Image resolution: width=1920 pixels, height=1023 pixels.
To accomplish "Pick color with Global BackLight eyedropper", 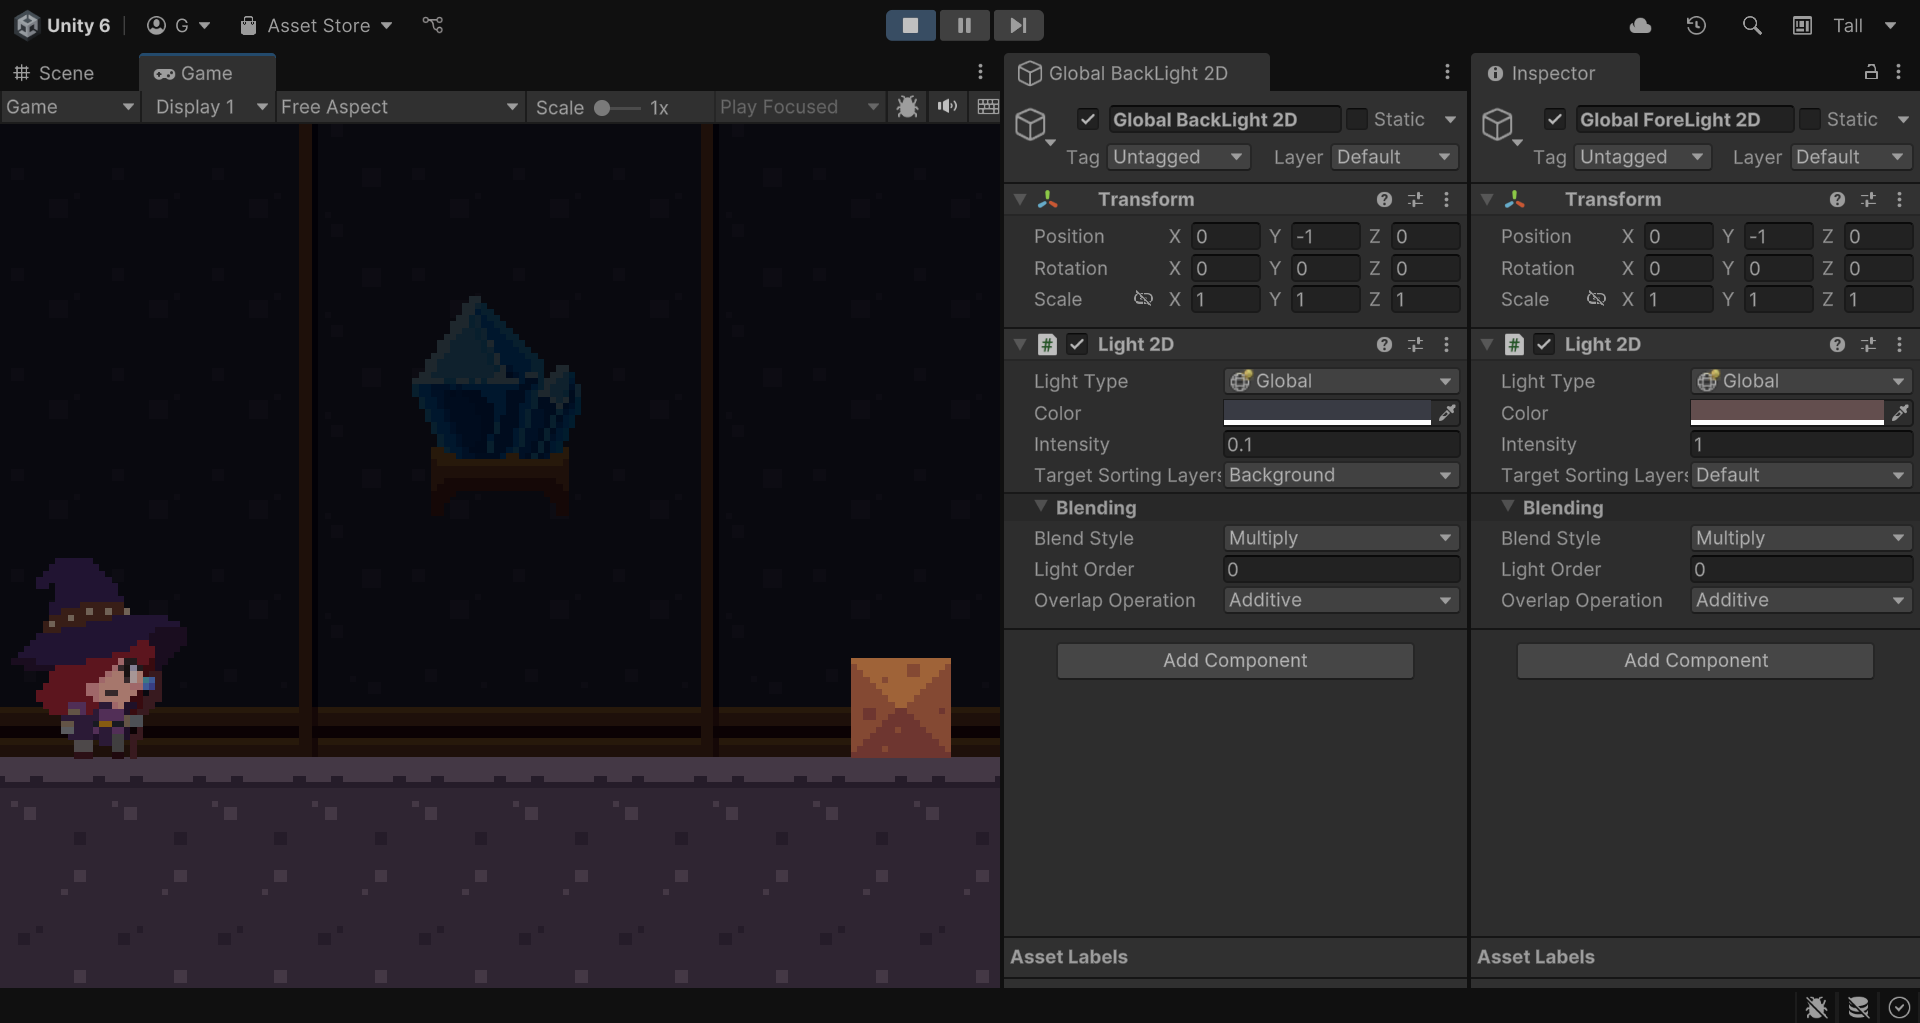I will click(1447, 413).
